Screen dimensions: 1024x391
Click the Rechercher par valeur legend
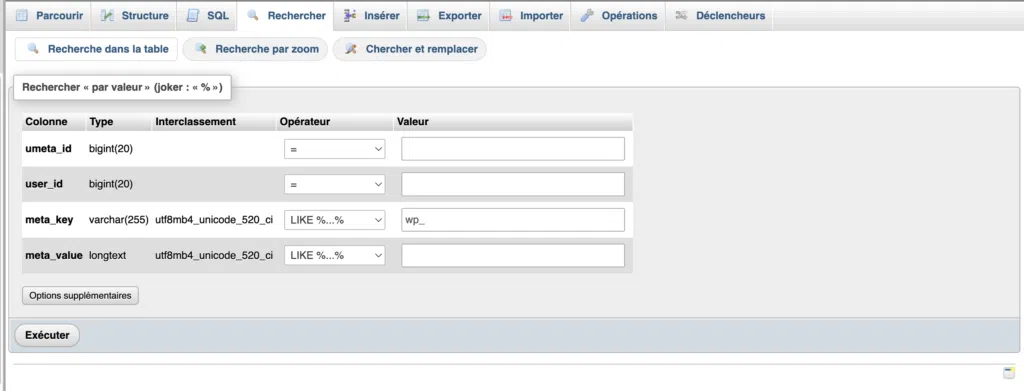pos(122,87)
